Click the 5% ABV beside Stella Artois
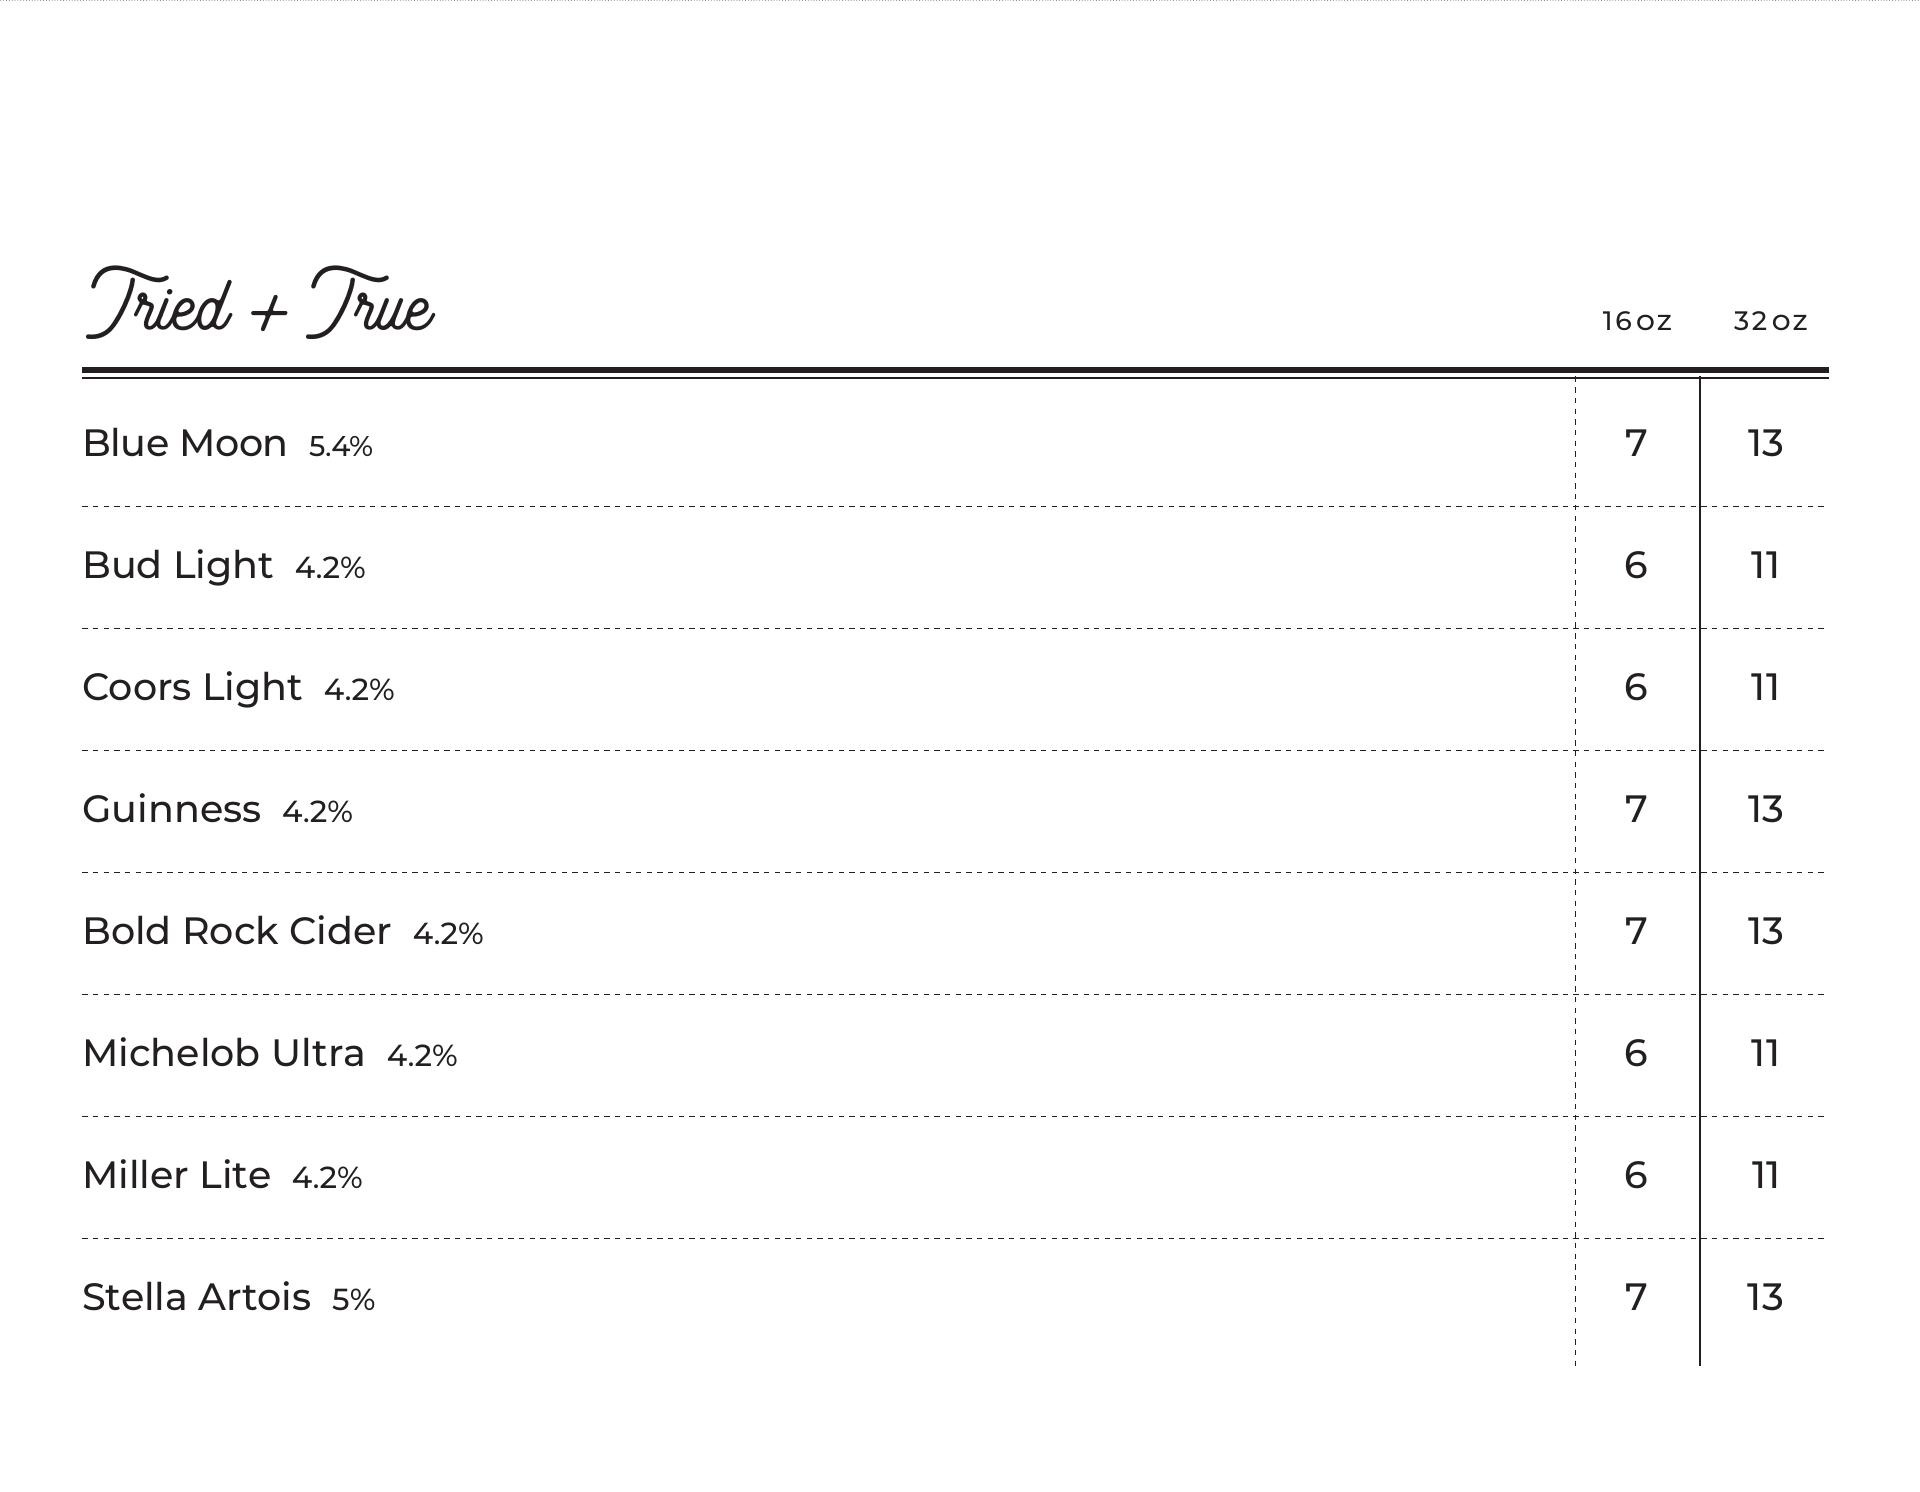1920x1492 pixels. click(353, 1300)
